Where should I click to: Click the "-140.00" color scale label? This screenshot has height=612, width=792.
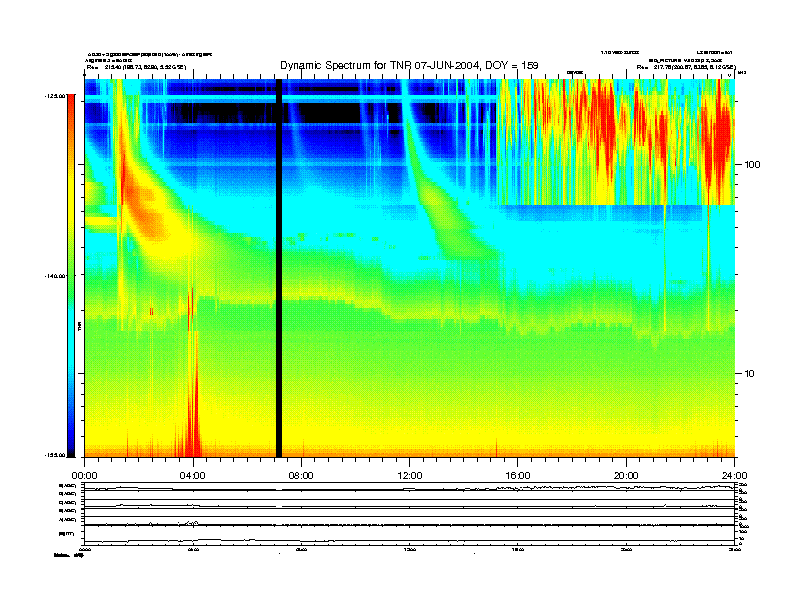(55, 276)
